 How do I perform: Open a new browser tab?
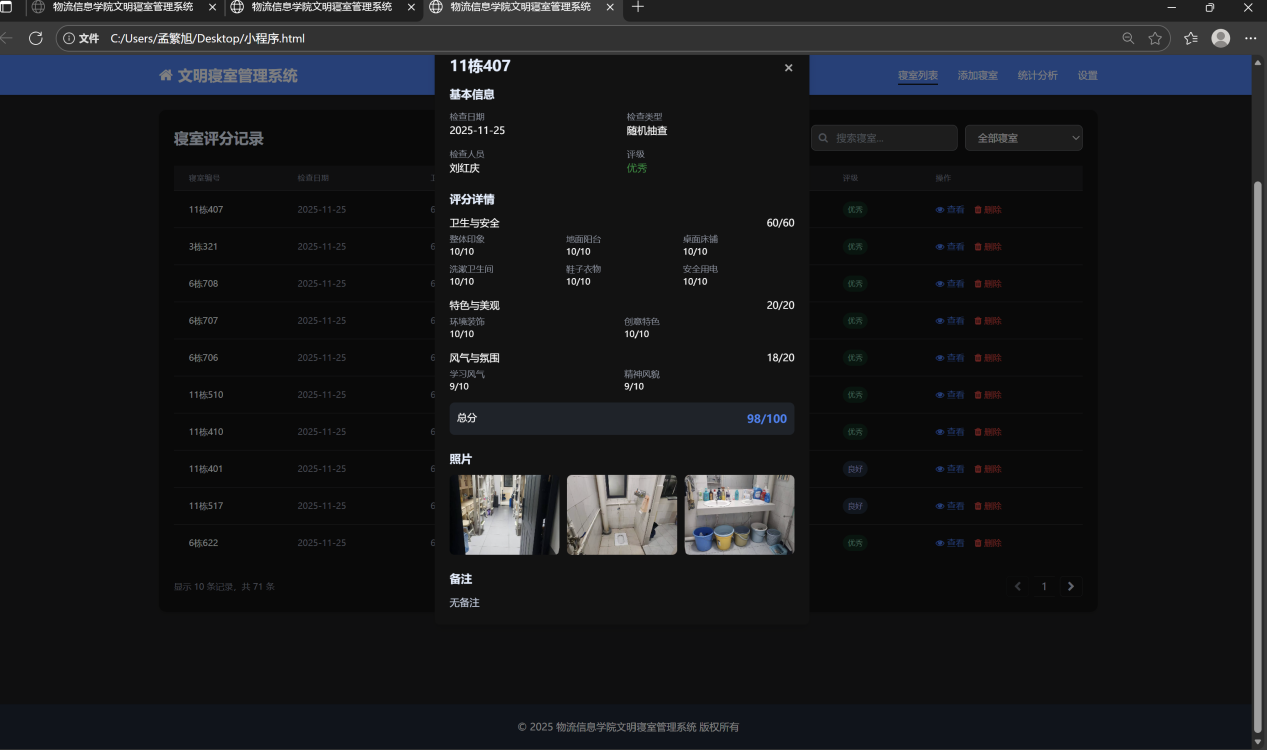[x=638, y=7]
